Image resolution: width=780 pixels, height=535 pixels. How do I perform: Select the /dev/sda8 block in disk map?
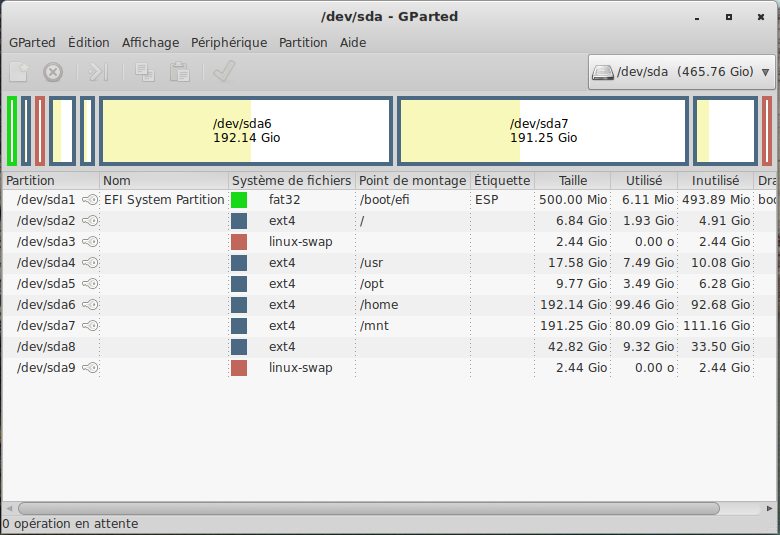(725, 131)
